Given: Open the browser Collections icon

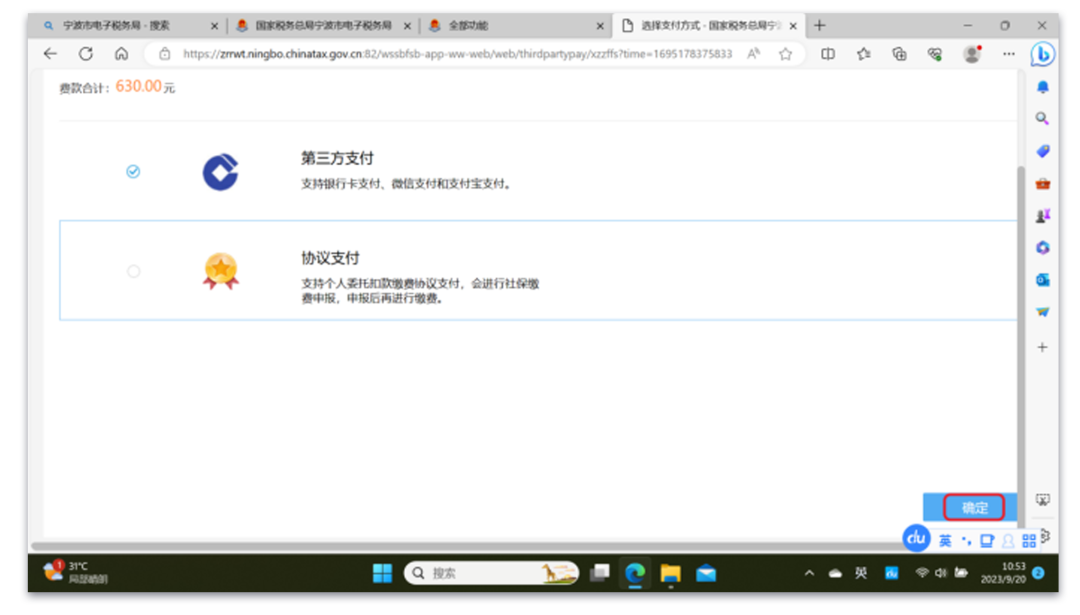Looking at the screenshot, I should [x=899, y=54].
